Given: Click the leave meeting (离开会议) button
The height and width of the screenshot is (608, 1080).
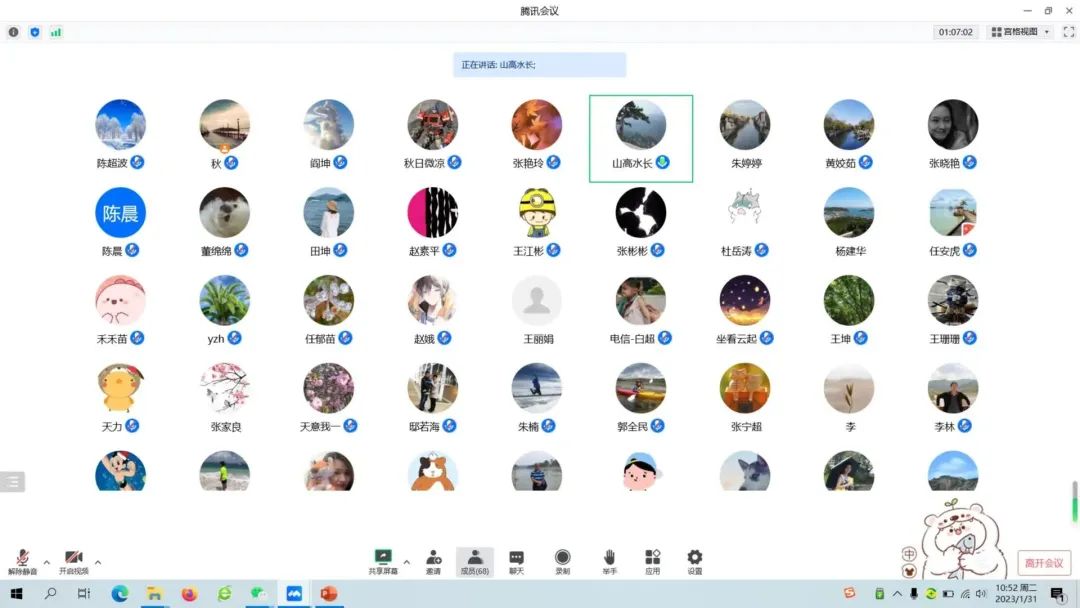Looking at the screenshot, I should (1044, 563).
